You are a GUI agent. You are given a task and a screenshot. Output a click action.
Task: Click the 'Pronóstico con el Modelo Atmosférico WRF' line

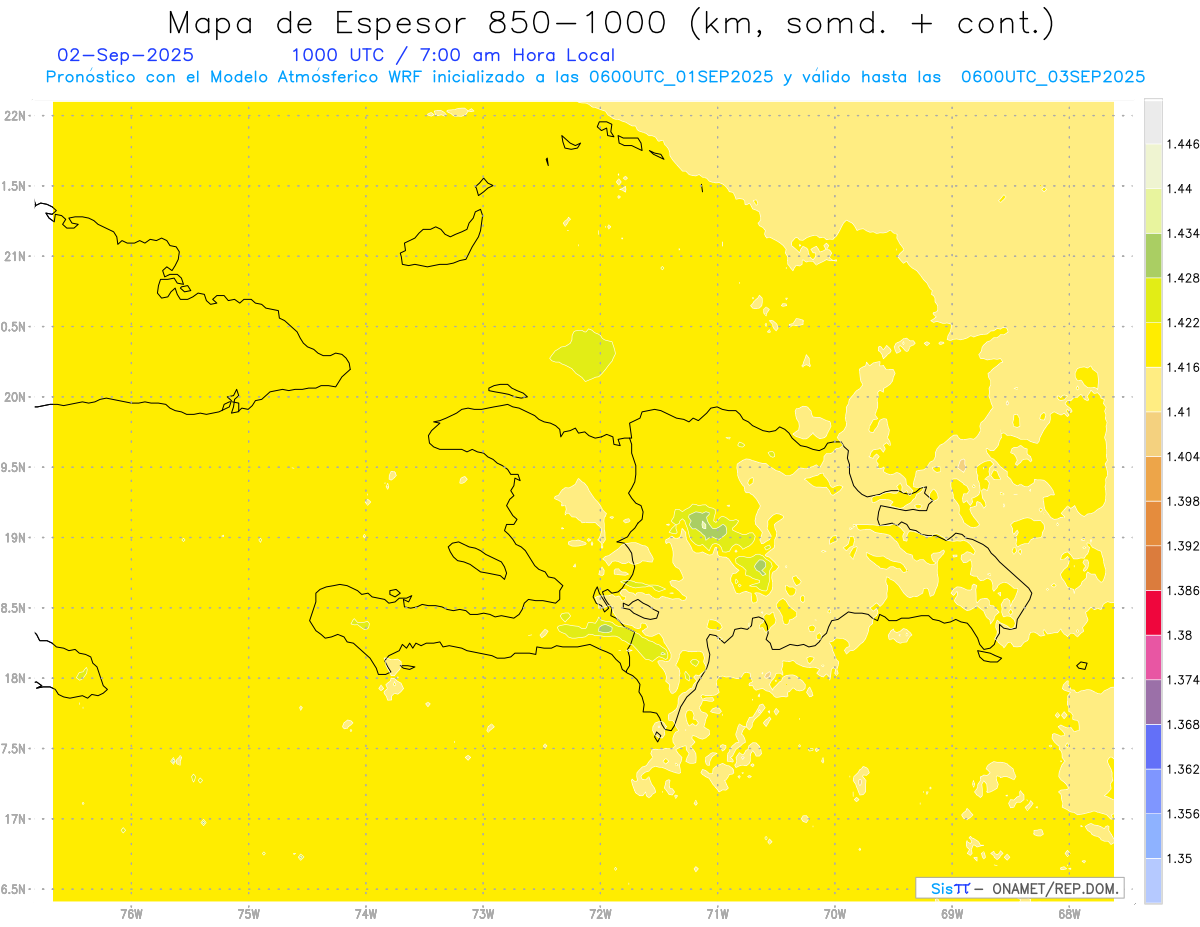point(596,77)
